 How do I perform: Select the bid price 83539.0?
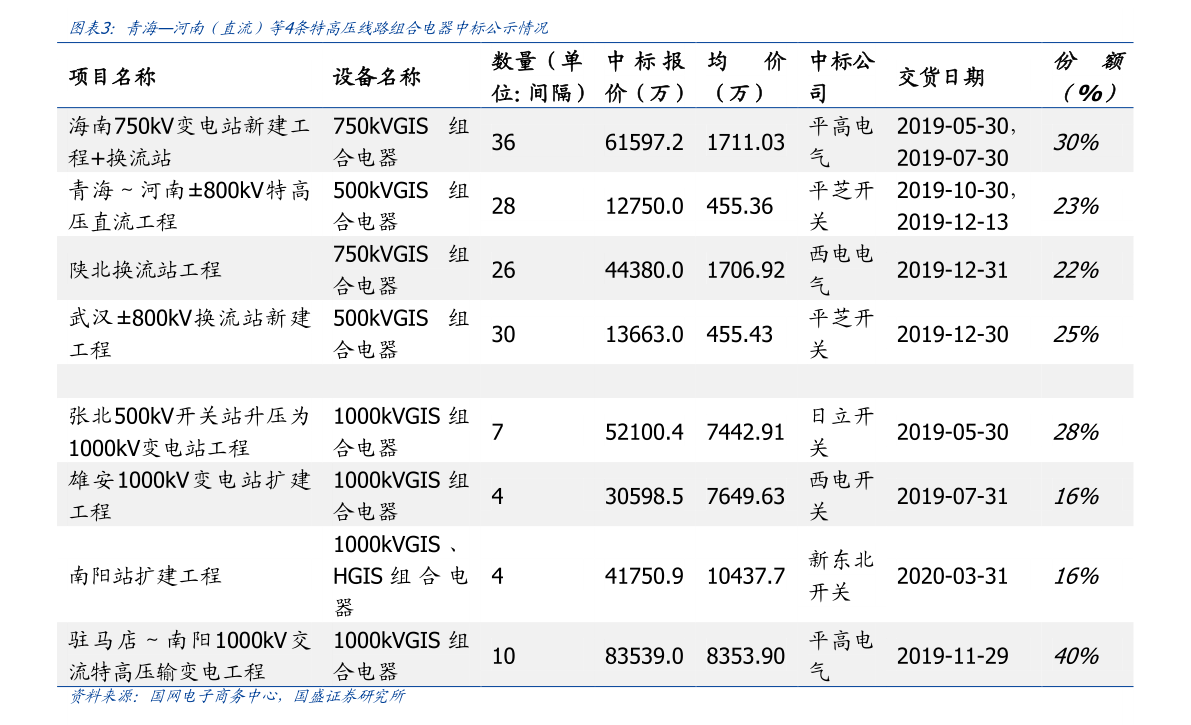[x=644, y=656]
